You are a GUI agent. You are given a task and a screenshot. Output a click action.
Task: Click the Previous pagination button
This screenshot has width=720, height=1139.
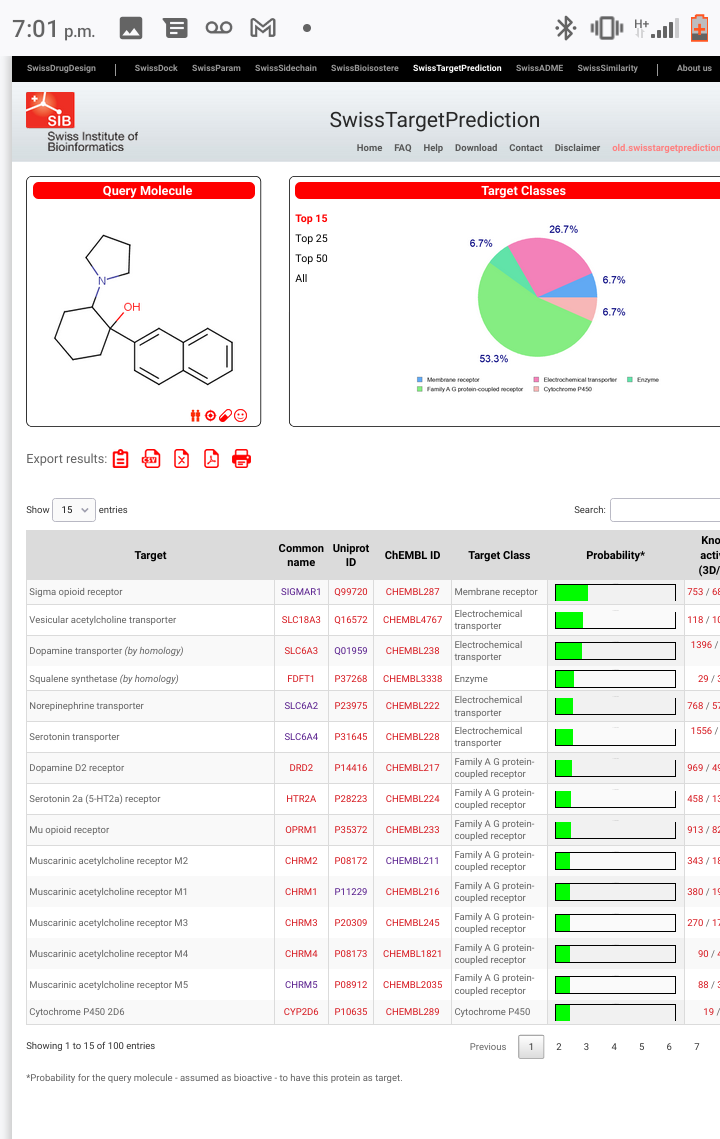pos(488,1047)
